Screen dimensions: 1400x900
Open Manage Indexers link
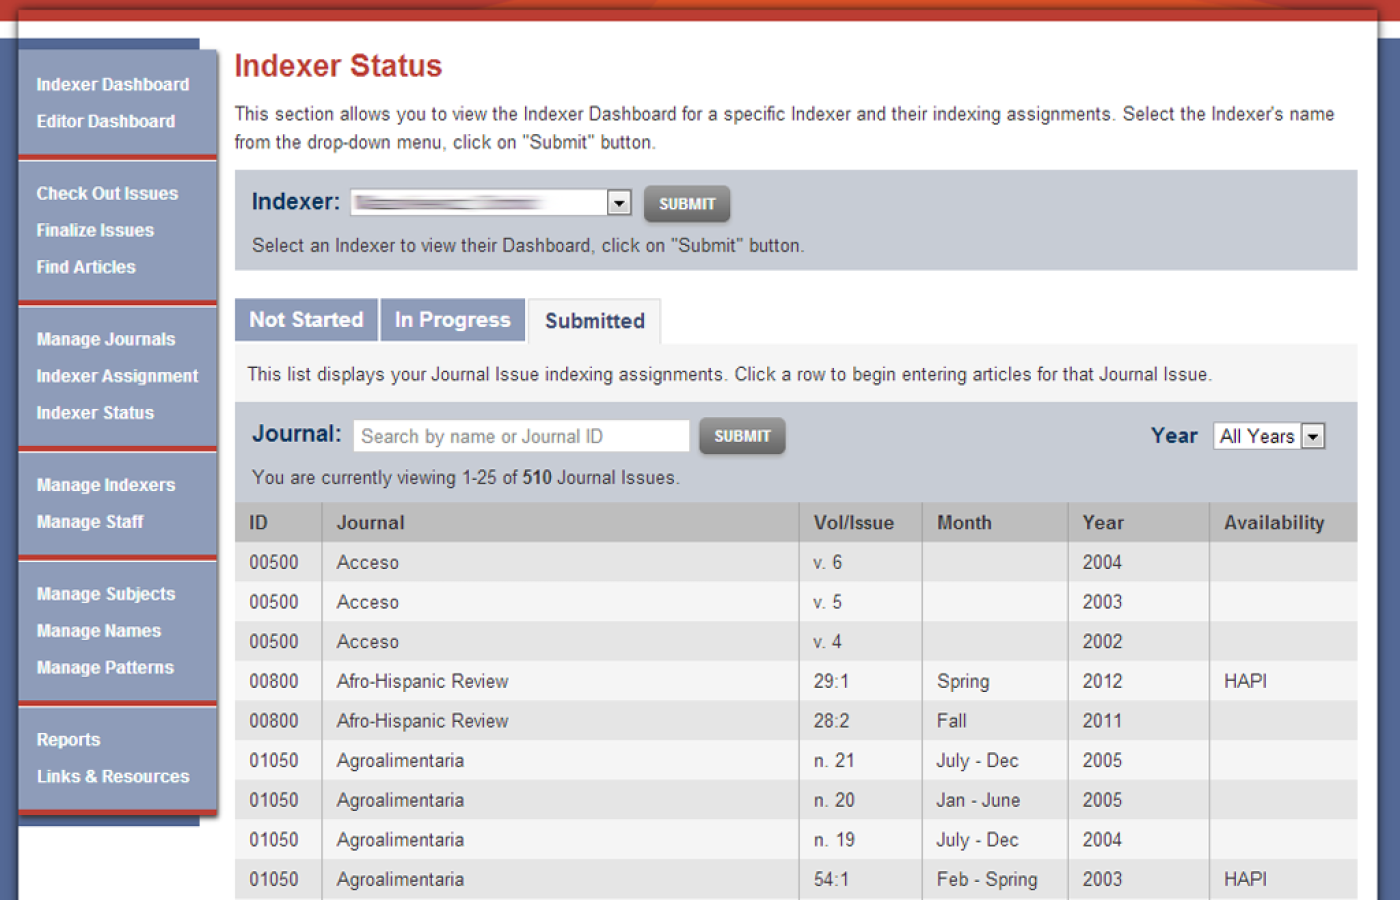[x=105, y=485]
